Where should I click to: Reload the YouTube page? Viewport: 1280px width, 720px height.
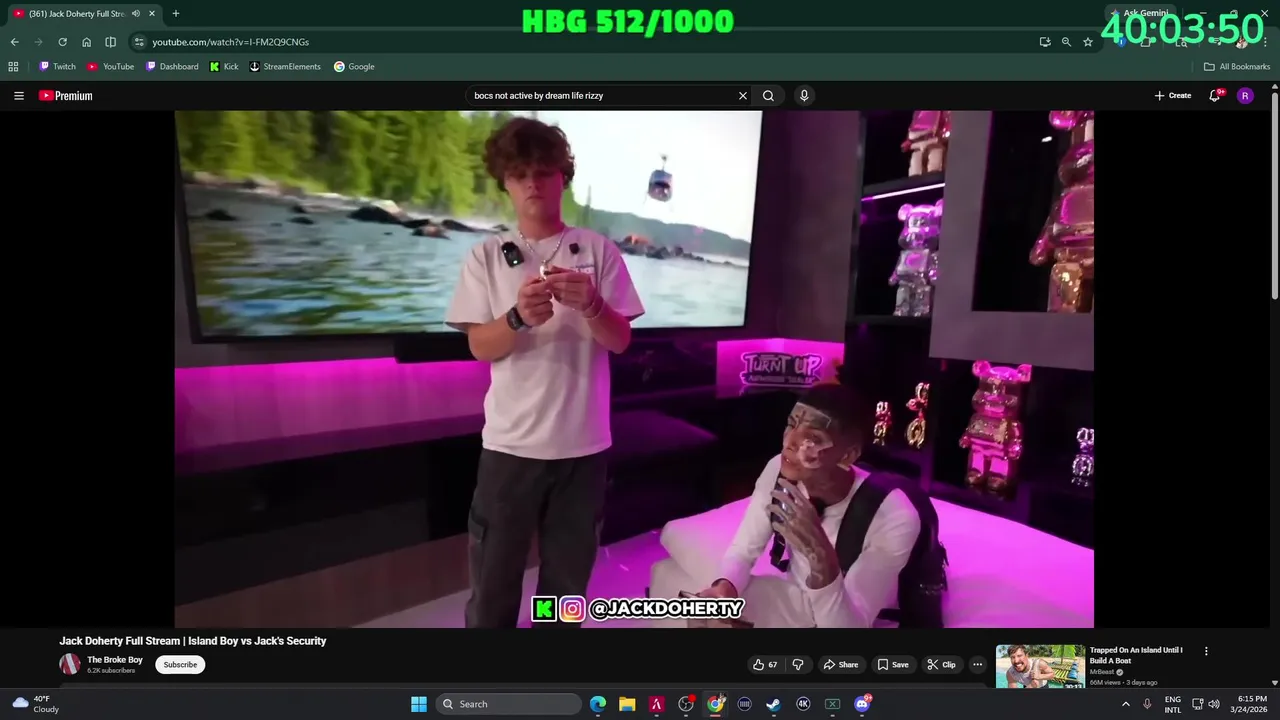tap(62, 42)
